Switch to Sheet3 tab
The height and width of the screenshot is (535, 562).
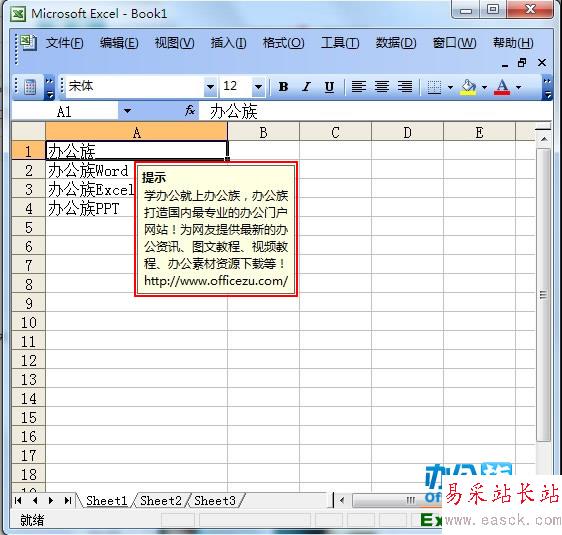point(215,501)
